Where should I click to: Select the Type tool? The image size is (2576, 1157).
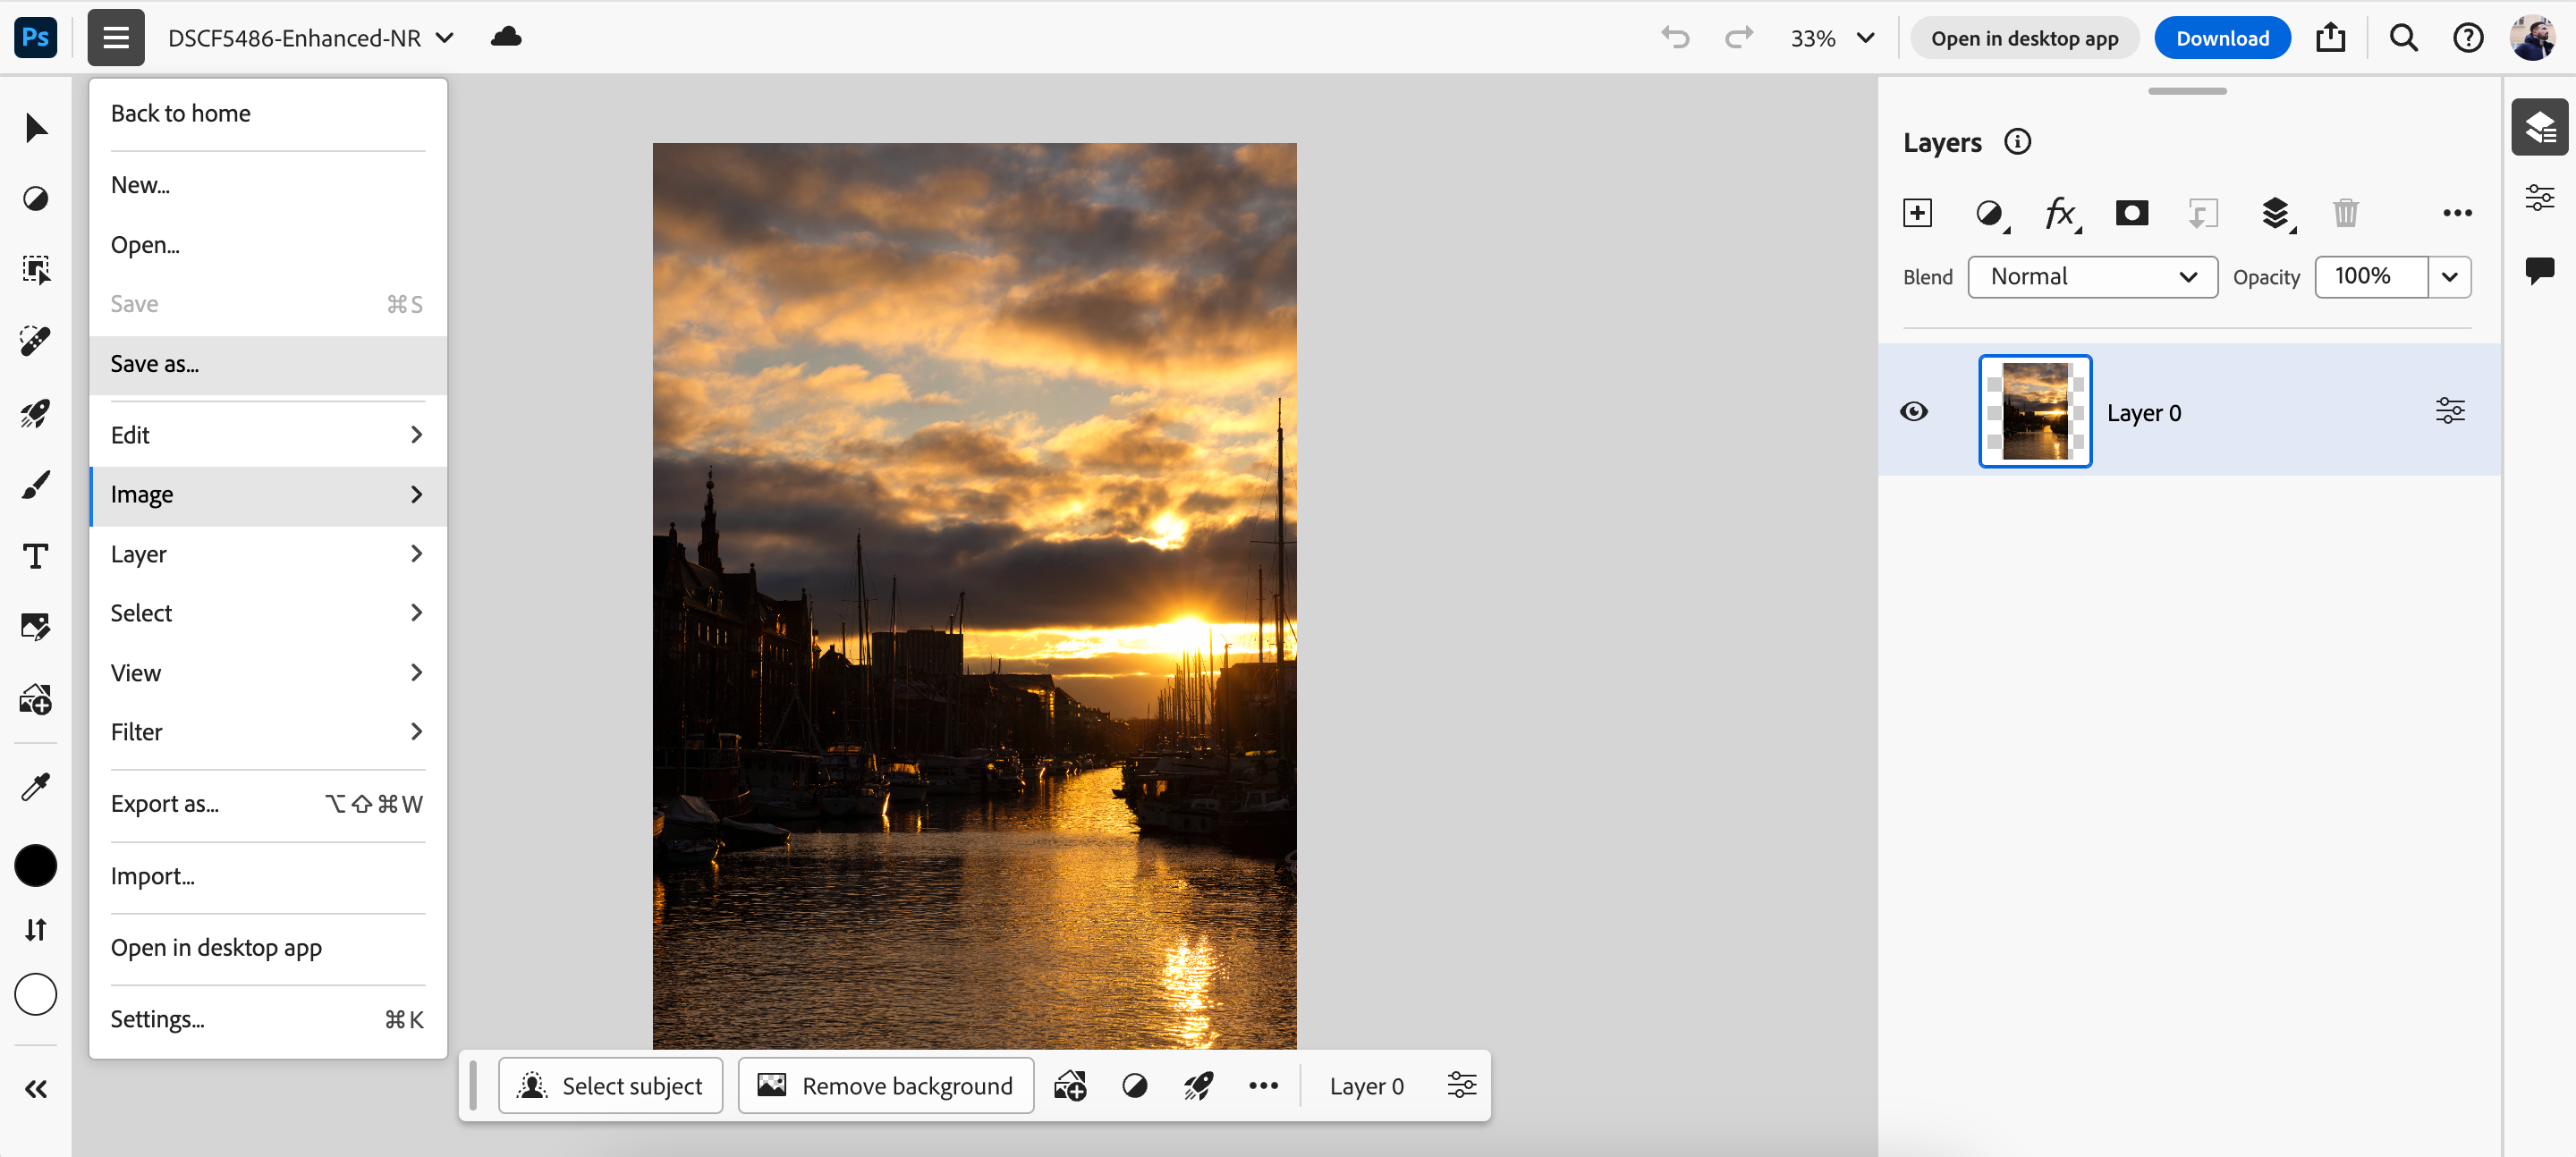(36, 556)
